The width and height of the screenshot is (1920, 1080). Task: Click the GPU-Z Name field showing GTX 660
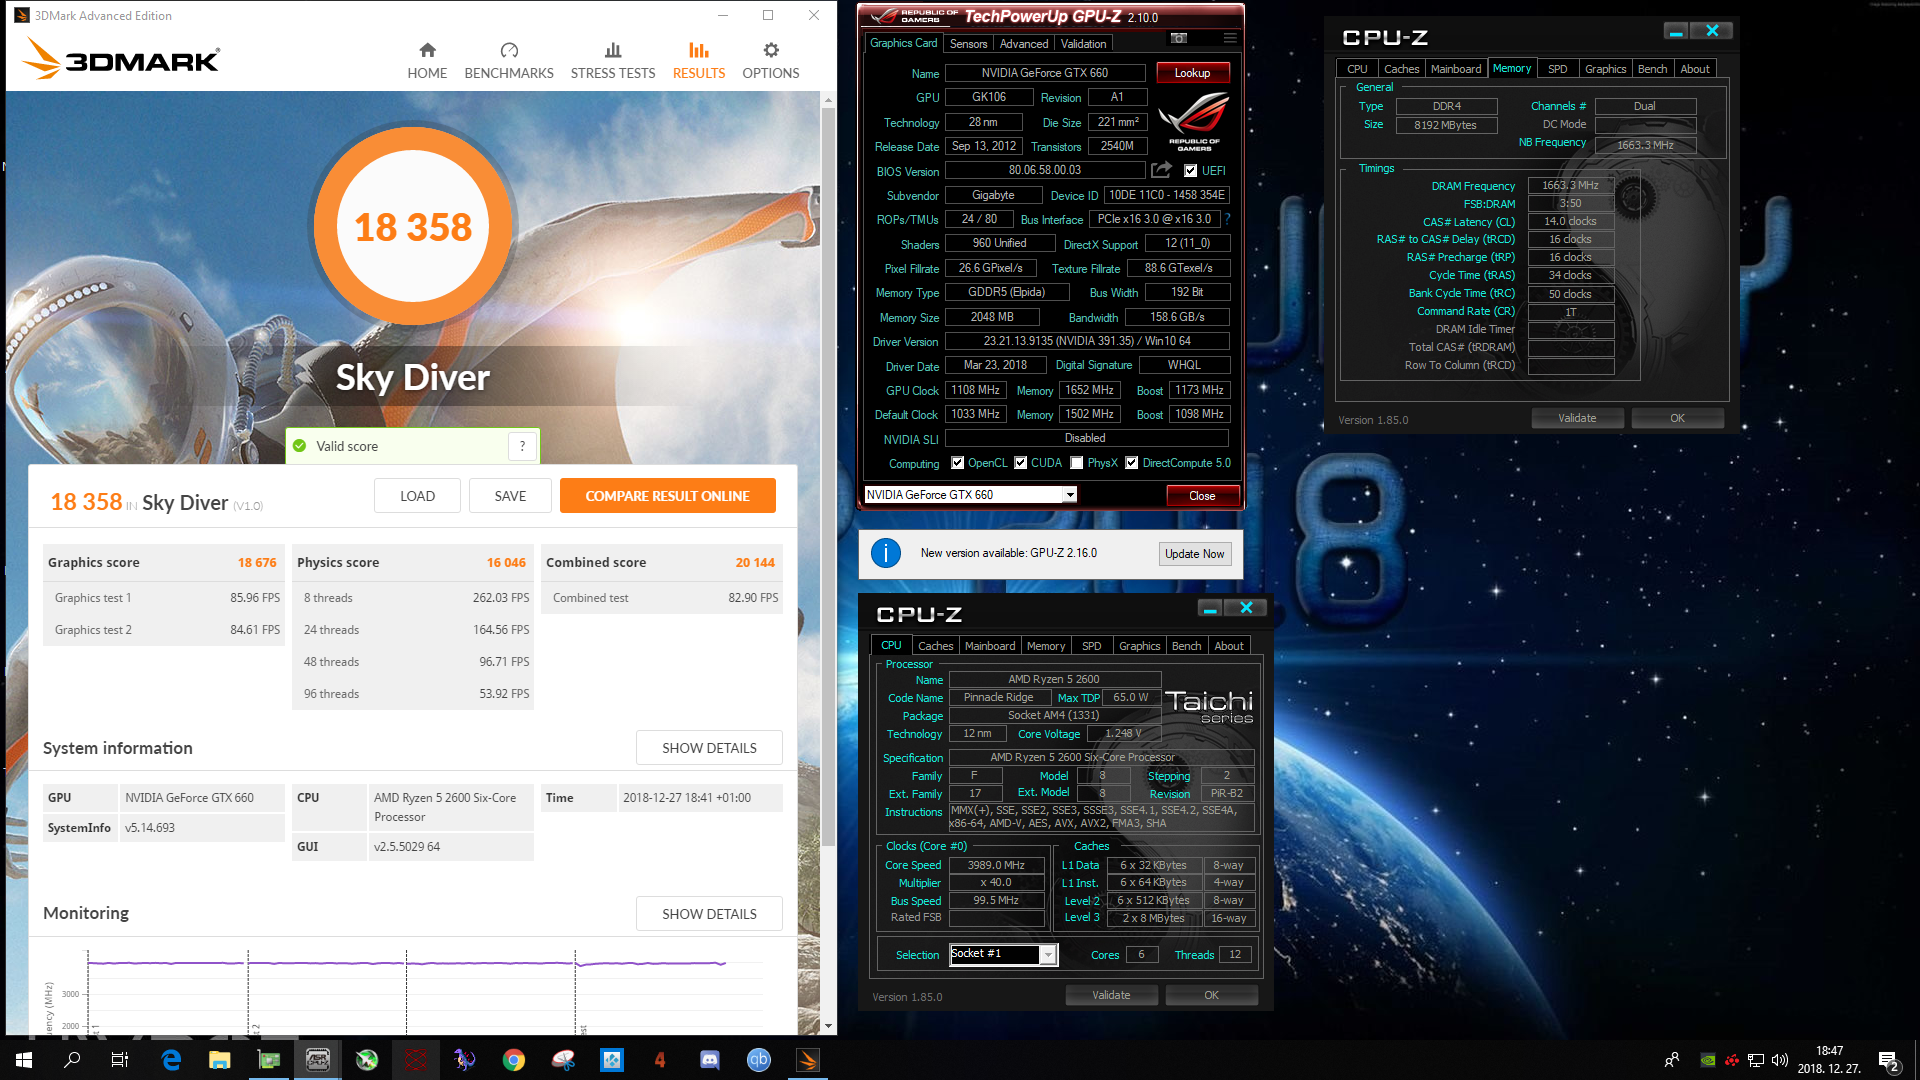[x=1044, y=73]
